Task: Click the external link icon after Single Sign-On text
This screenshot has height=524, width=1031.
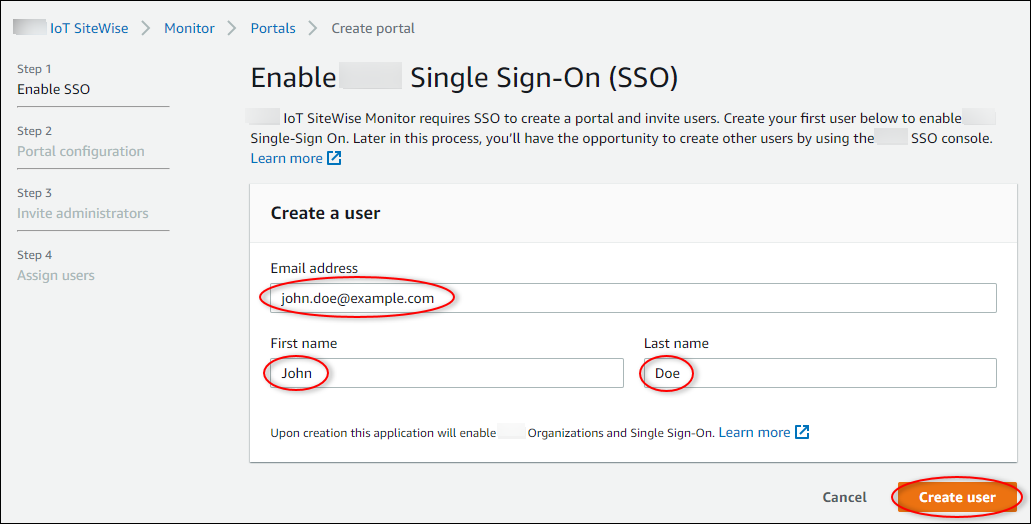Action: 802,433
